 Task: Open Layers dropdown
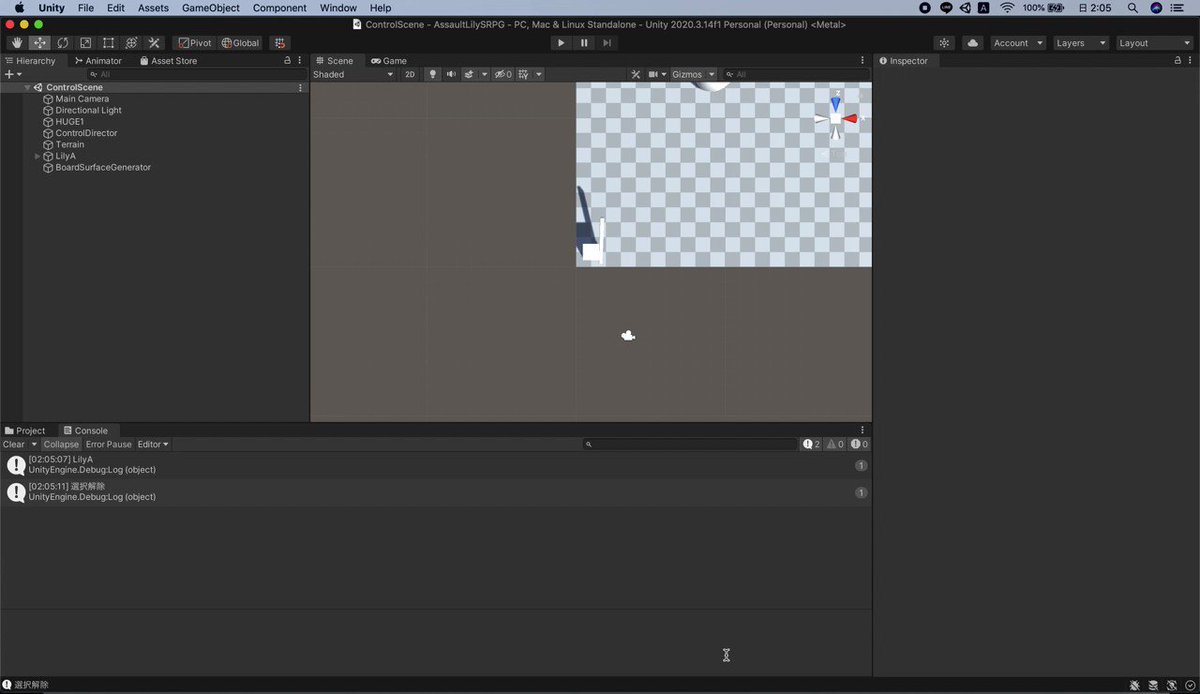point(1081,43)
